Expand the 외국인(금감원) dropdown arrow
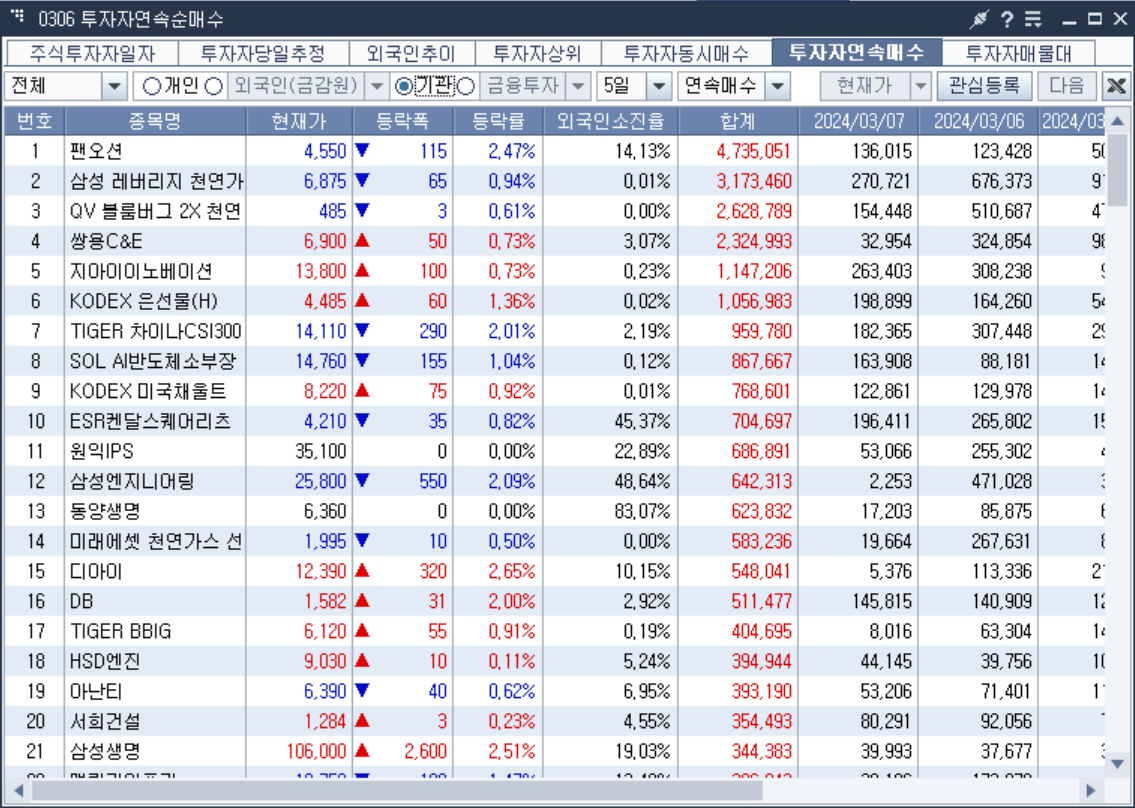Screen dimensions: 1135x808 pos(376,87)
